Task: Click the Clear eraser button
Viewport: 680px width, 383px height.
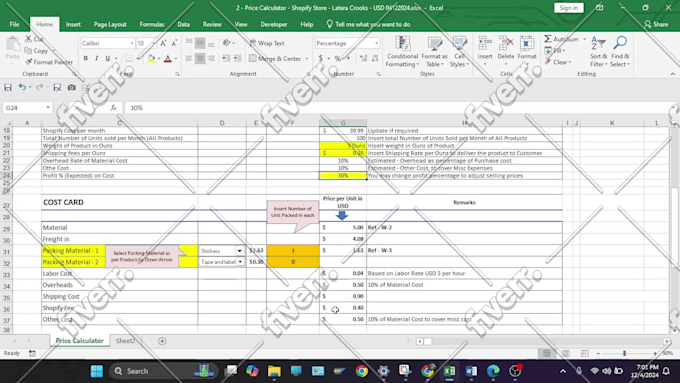Action: point(558,62)
